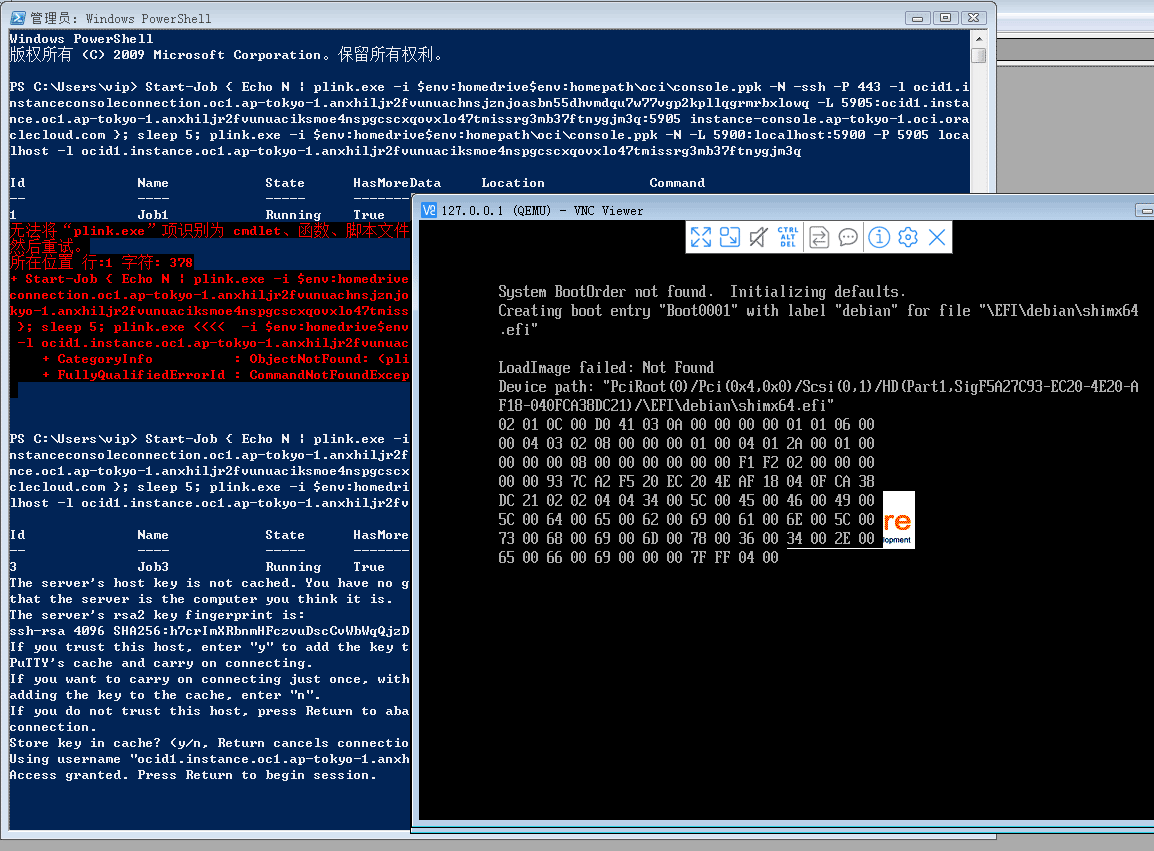Click the muted speaker icon in VNC toolbar
Image resolution: width=1154 pixels, height=851 pixels.
coord(758,237)
